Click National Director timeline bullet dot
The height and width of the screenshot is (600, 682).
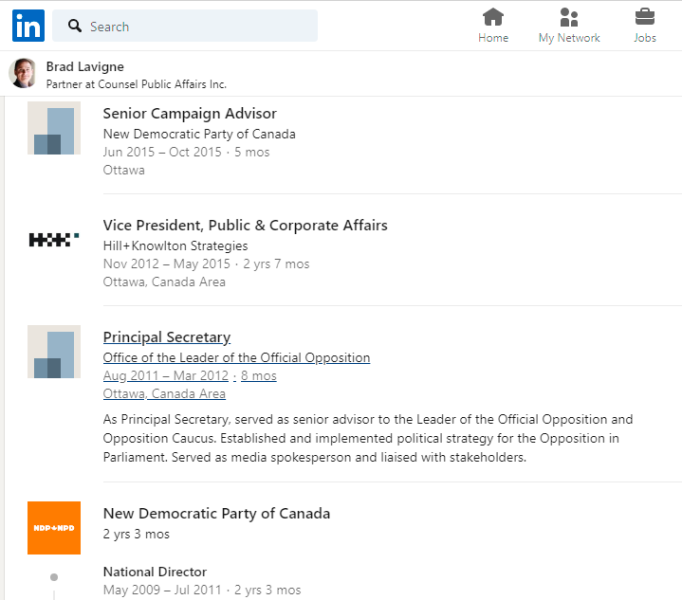click(x=54, y=577)
